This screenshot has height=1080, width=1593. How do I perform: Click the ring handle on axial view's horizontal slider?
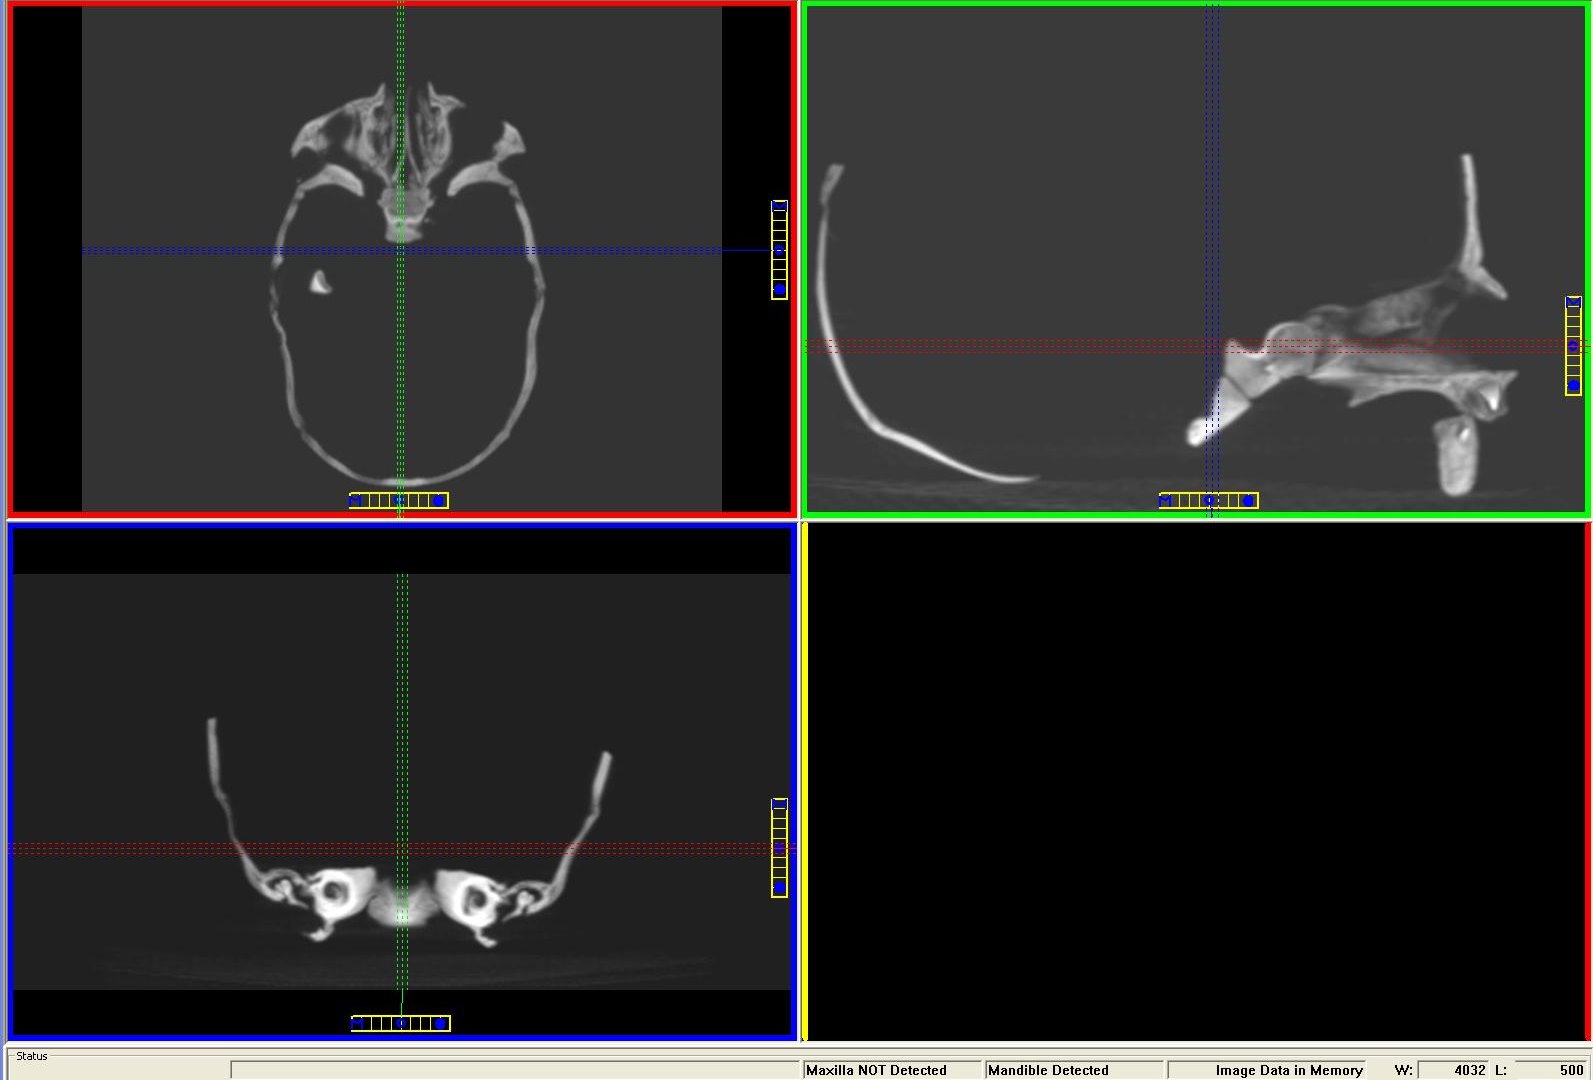coord(398,500)
